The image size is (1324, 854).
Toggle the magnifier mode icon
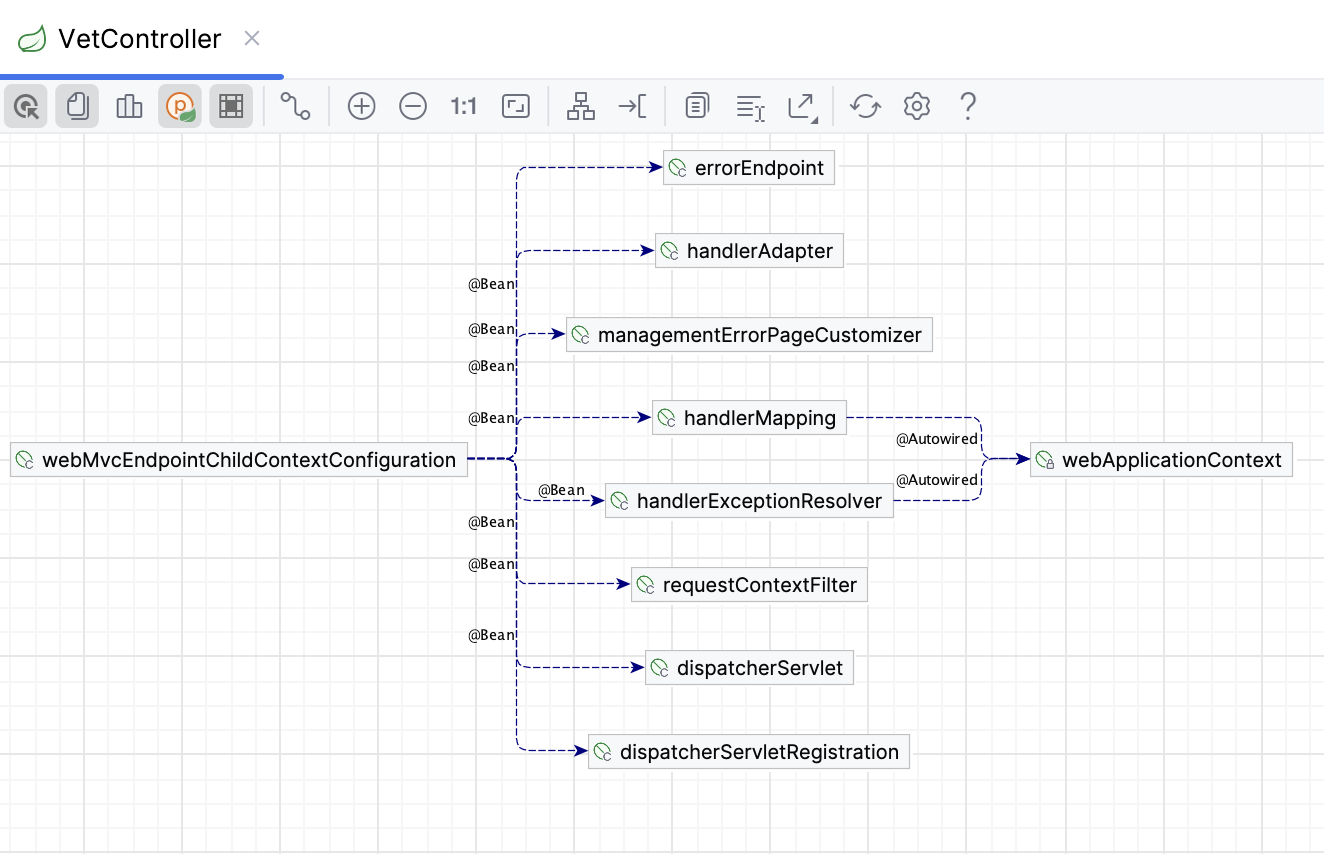(x=25, y=106)
